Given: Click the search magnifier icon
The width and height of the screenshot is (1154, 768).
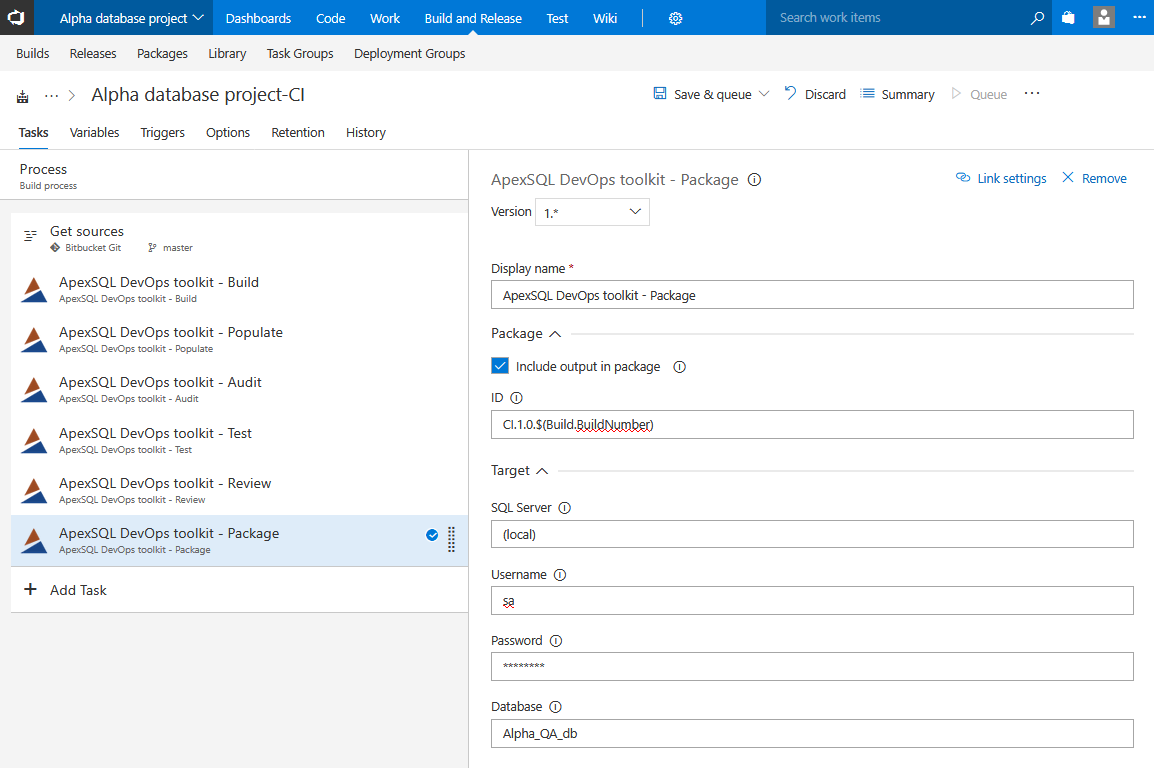Looking at the screenshot, I should click(x=1037, y=18).
